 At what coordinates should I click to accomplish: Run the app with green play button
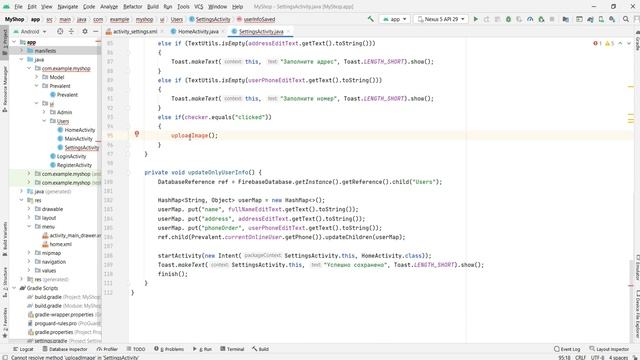476,19
